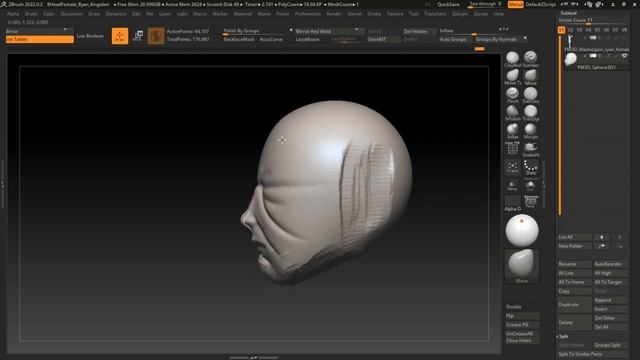Select the Inflat brush

(x=512, y=130)
